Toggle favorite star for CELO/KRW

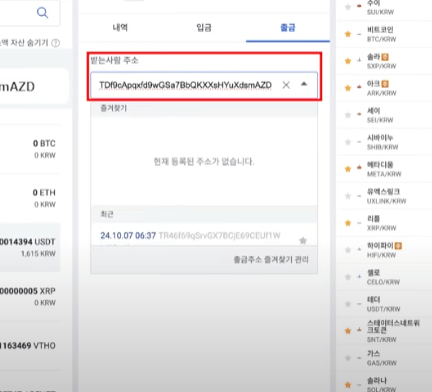348,277
